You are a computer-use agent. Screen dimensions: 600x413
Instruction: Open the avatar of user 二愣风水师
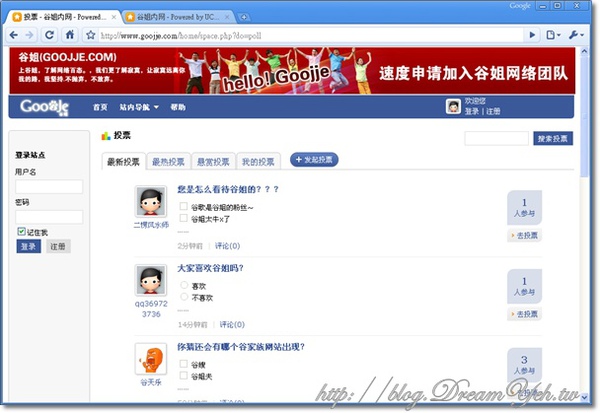tap(151, 201)
